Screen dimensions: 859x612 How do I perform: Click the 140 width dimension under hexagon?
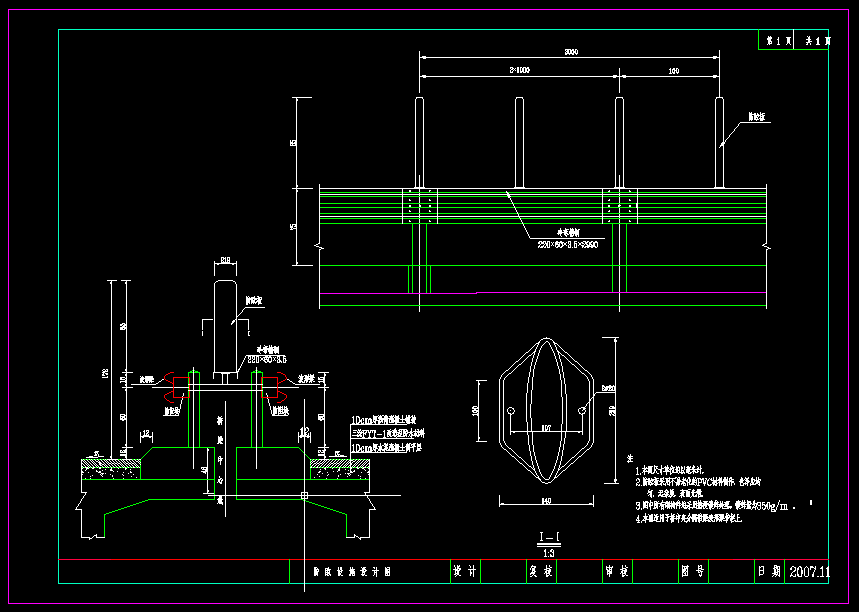pyautogui.click(x=546, y=499)
